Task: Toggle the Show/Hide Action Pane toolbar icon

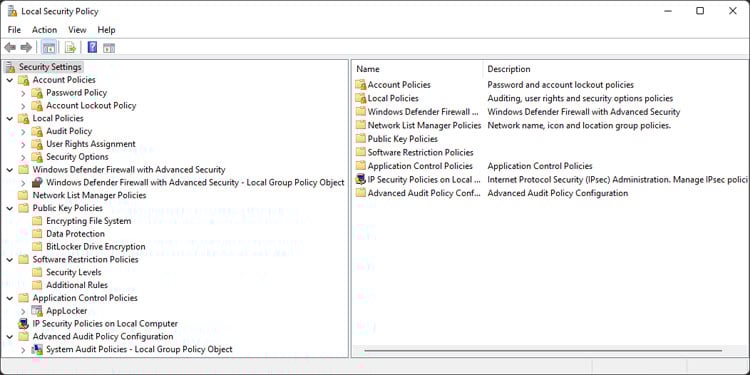Action: (109, 47)
